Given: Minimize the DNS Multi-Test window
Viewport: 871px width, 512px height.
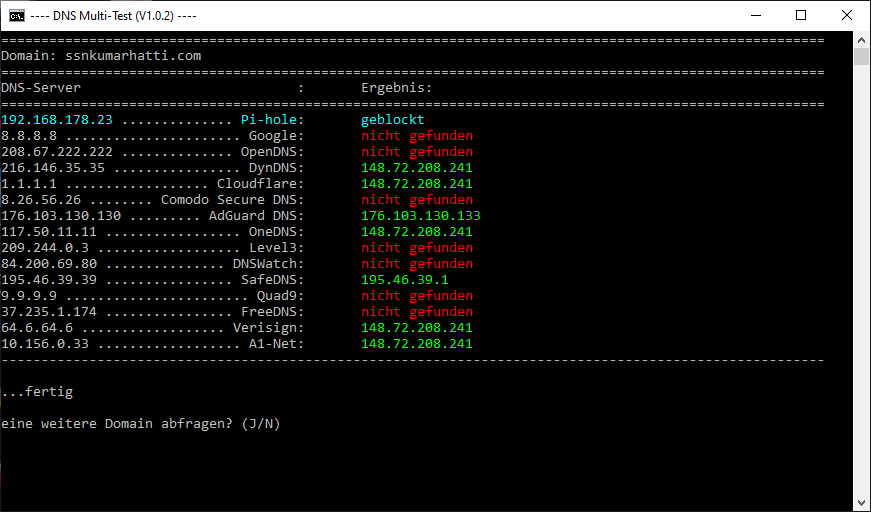Looking at the screenshot, I should pyautogui.click(x=754, y=15).
